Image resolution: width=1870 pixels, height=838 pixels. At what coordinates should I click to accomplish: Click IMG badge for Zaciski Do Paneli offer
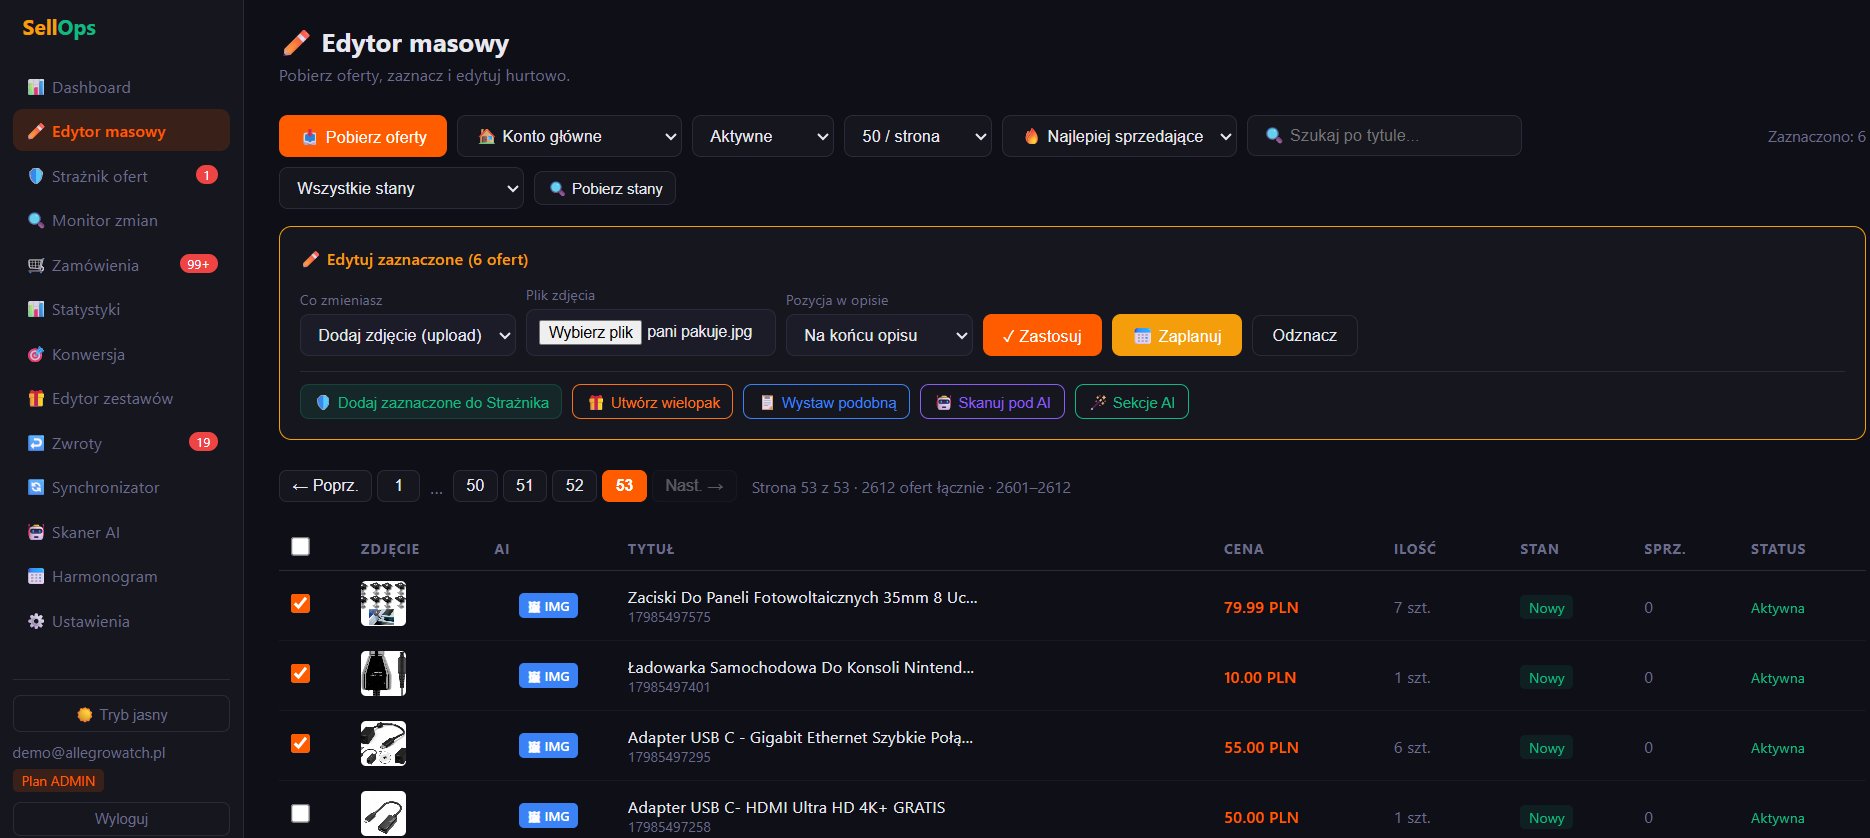click(548, 606)
